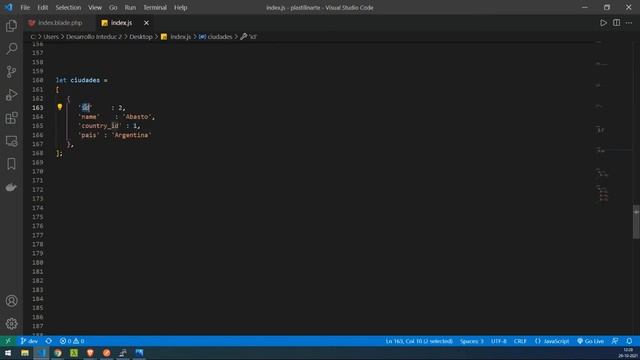This screenshot has width=640, height=360.
Task: Open the Selection menu
Action: tap(68, 7)
